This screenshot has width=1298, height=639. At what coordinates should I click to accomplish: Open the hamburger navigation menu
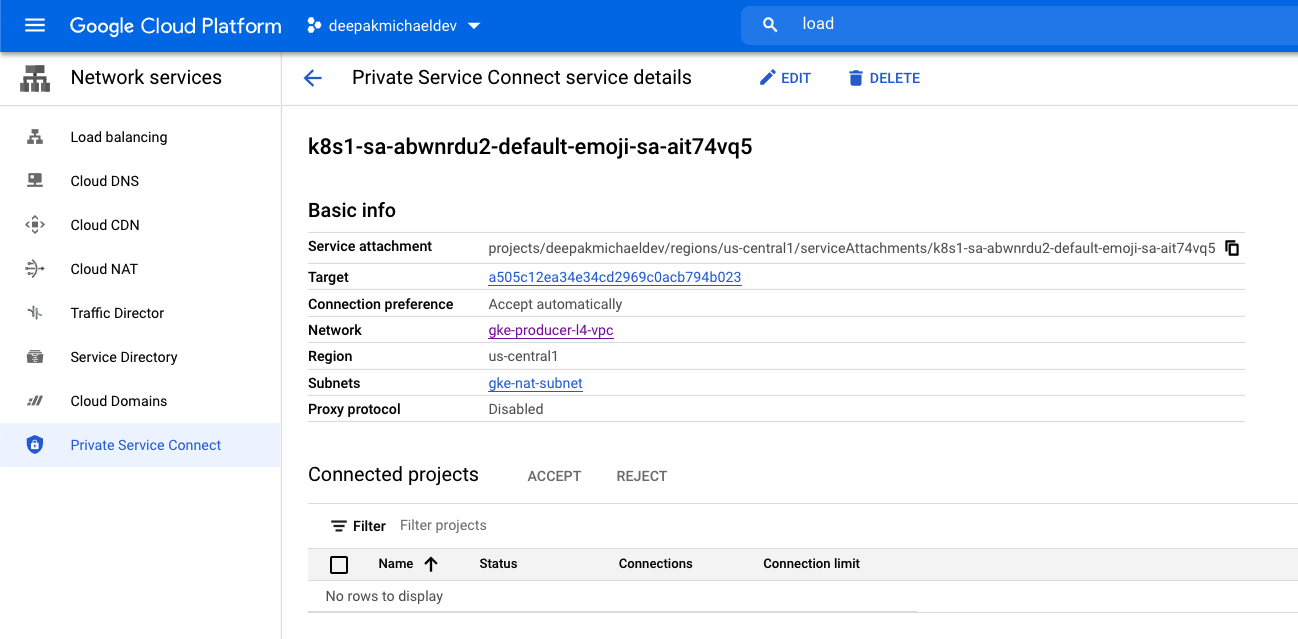point(35,25)
